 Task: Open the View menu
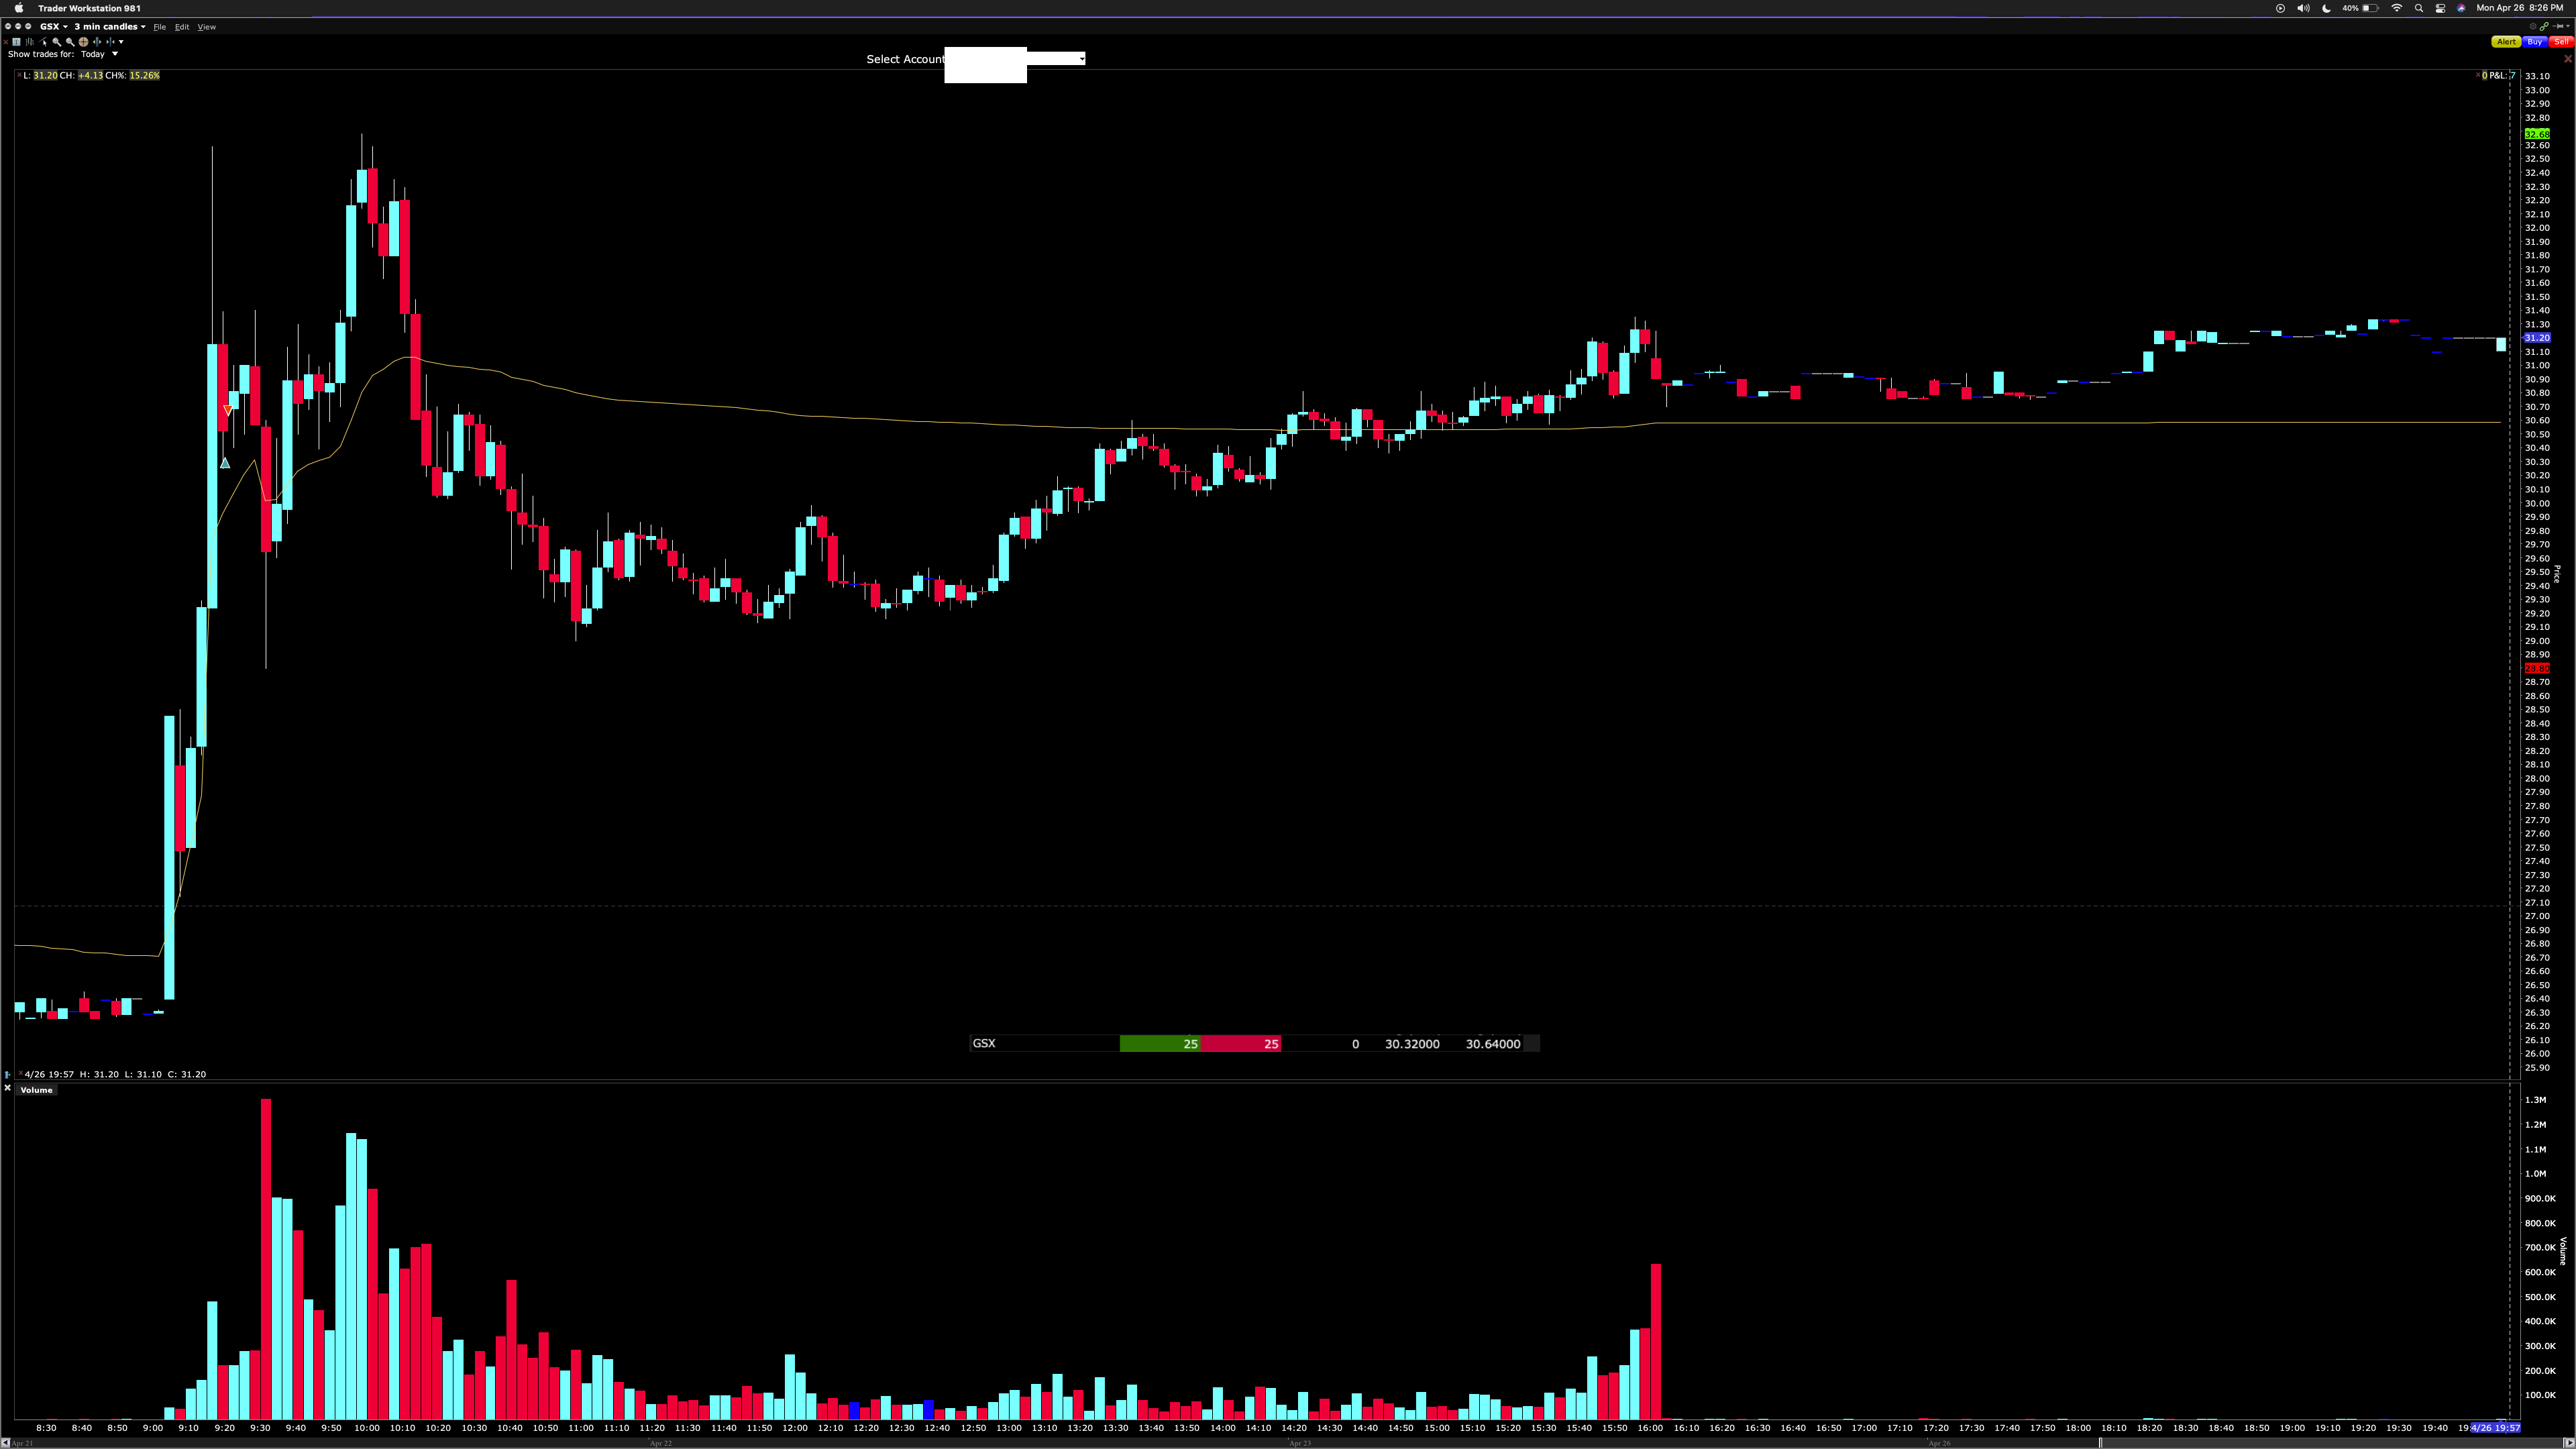[x=206, y=27]
